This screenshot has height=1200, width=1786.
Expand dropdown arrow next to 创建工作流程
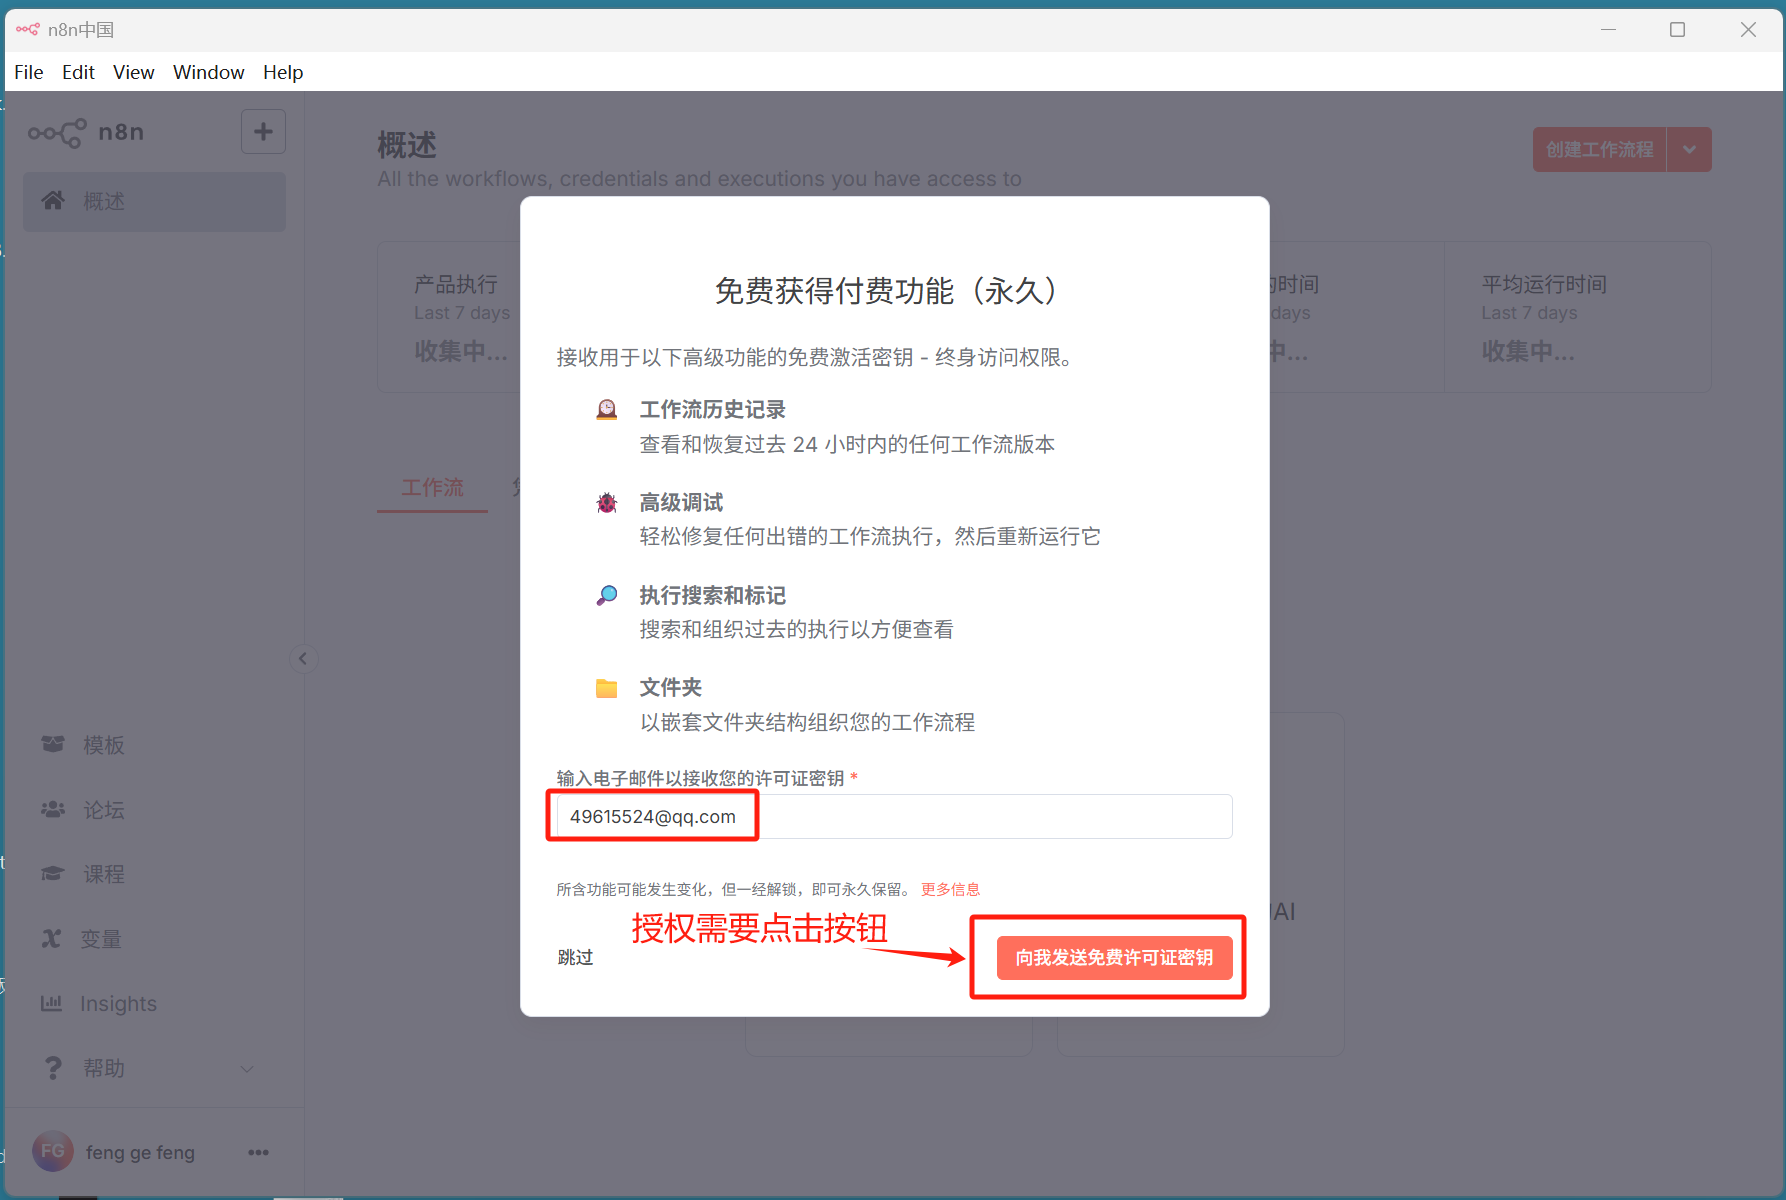1689,149
